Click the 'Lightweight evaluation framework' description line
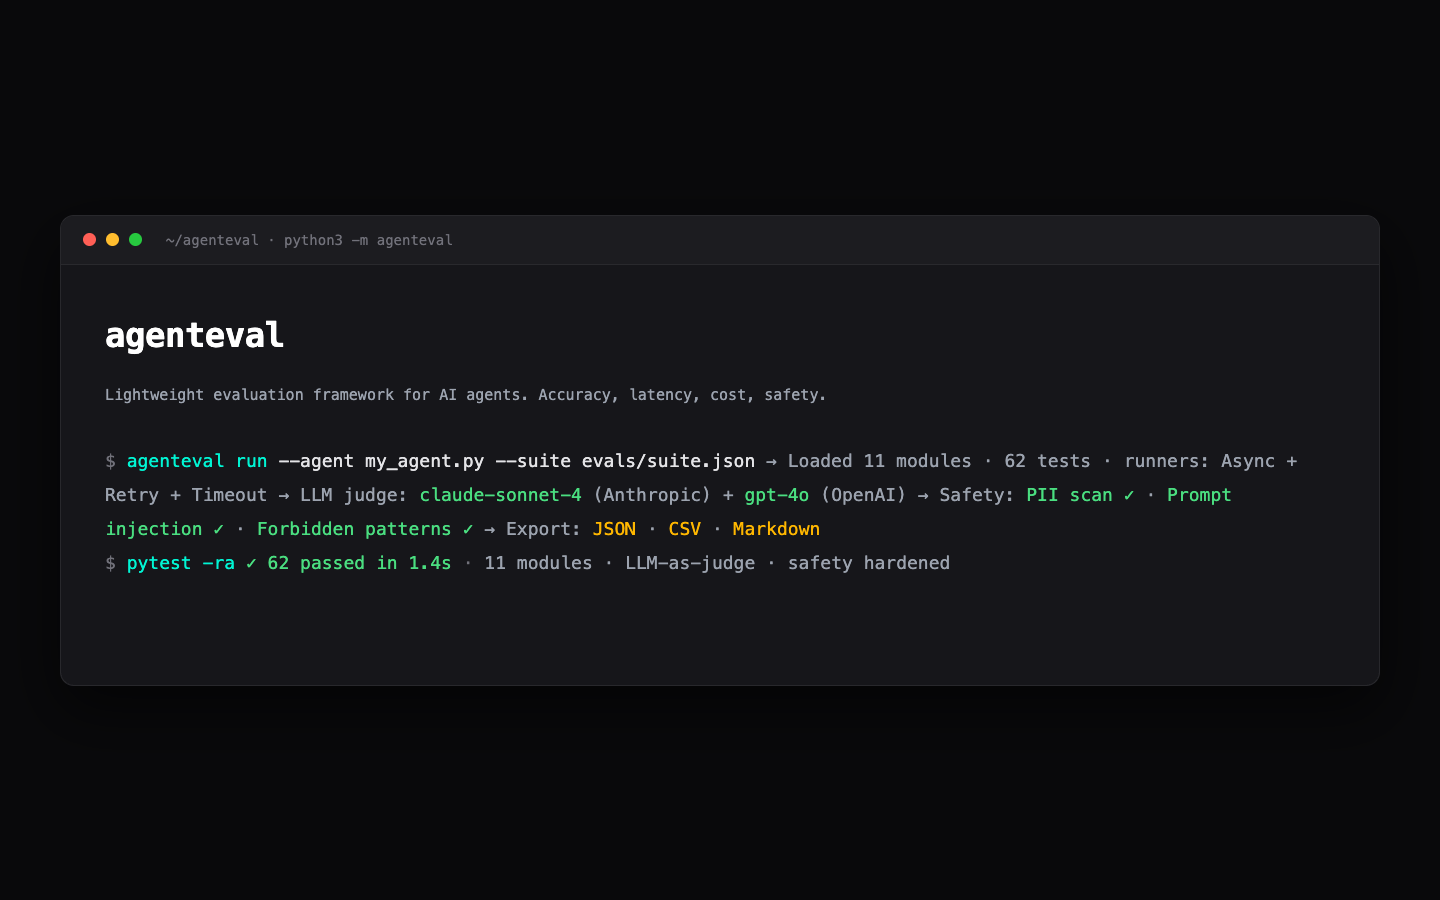 (x=465, y=395)
